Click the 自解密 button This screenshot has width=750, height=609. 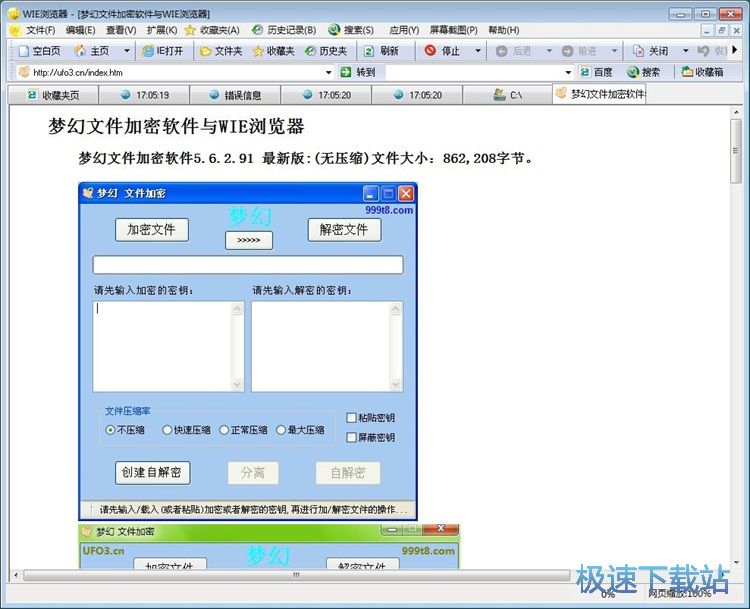pyautogui.click(x=348, y=473)
